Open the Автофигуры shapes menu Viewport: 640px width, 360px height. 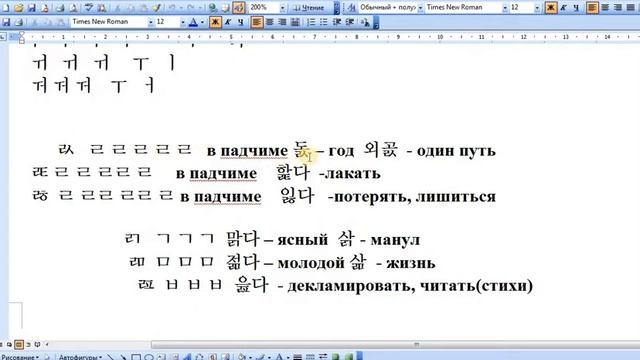pyautogui.click(x=80, y=357)
